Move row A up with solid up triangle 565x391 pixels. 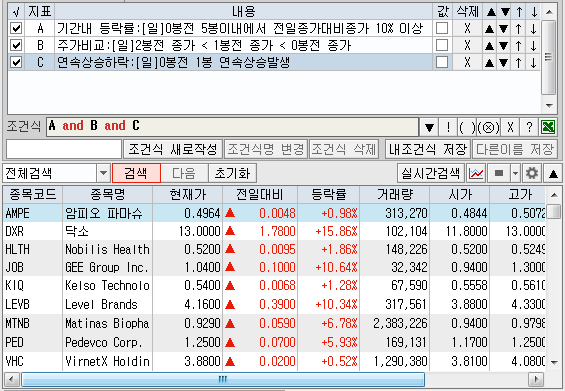(x=489, y=28)
